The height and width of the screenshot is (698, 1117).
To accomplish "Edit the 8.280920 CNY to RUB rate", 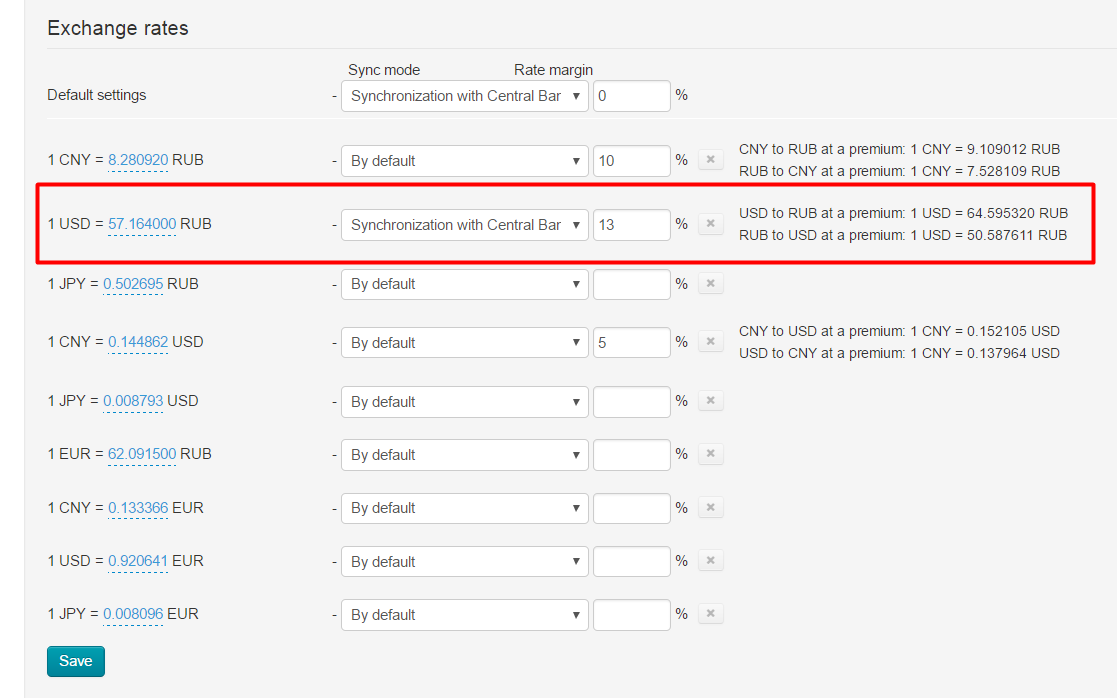I will [138, 160].
